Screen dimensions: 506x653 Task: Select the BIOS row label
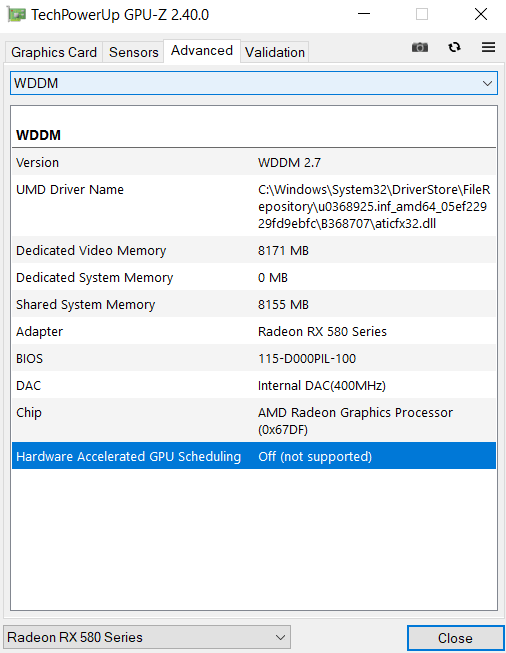point(29,359)
